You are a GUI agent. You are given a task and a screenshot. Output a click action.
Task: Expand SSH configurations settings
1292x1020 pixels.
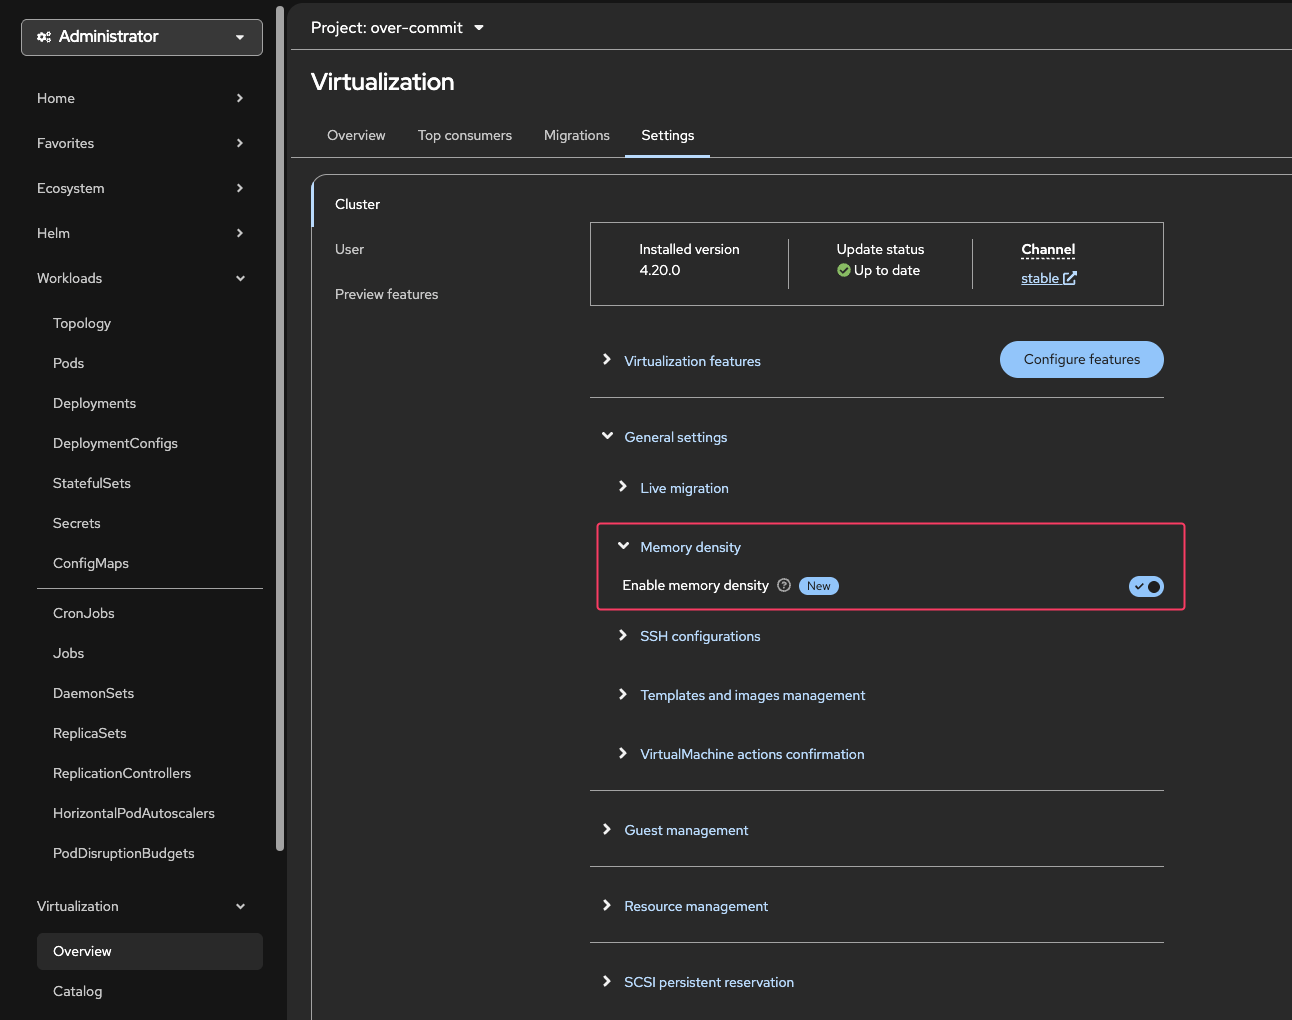click(700, 636)
